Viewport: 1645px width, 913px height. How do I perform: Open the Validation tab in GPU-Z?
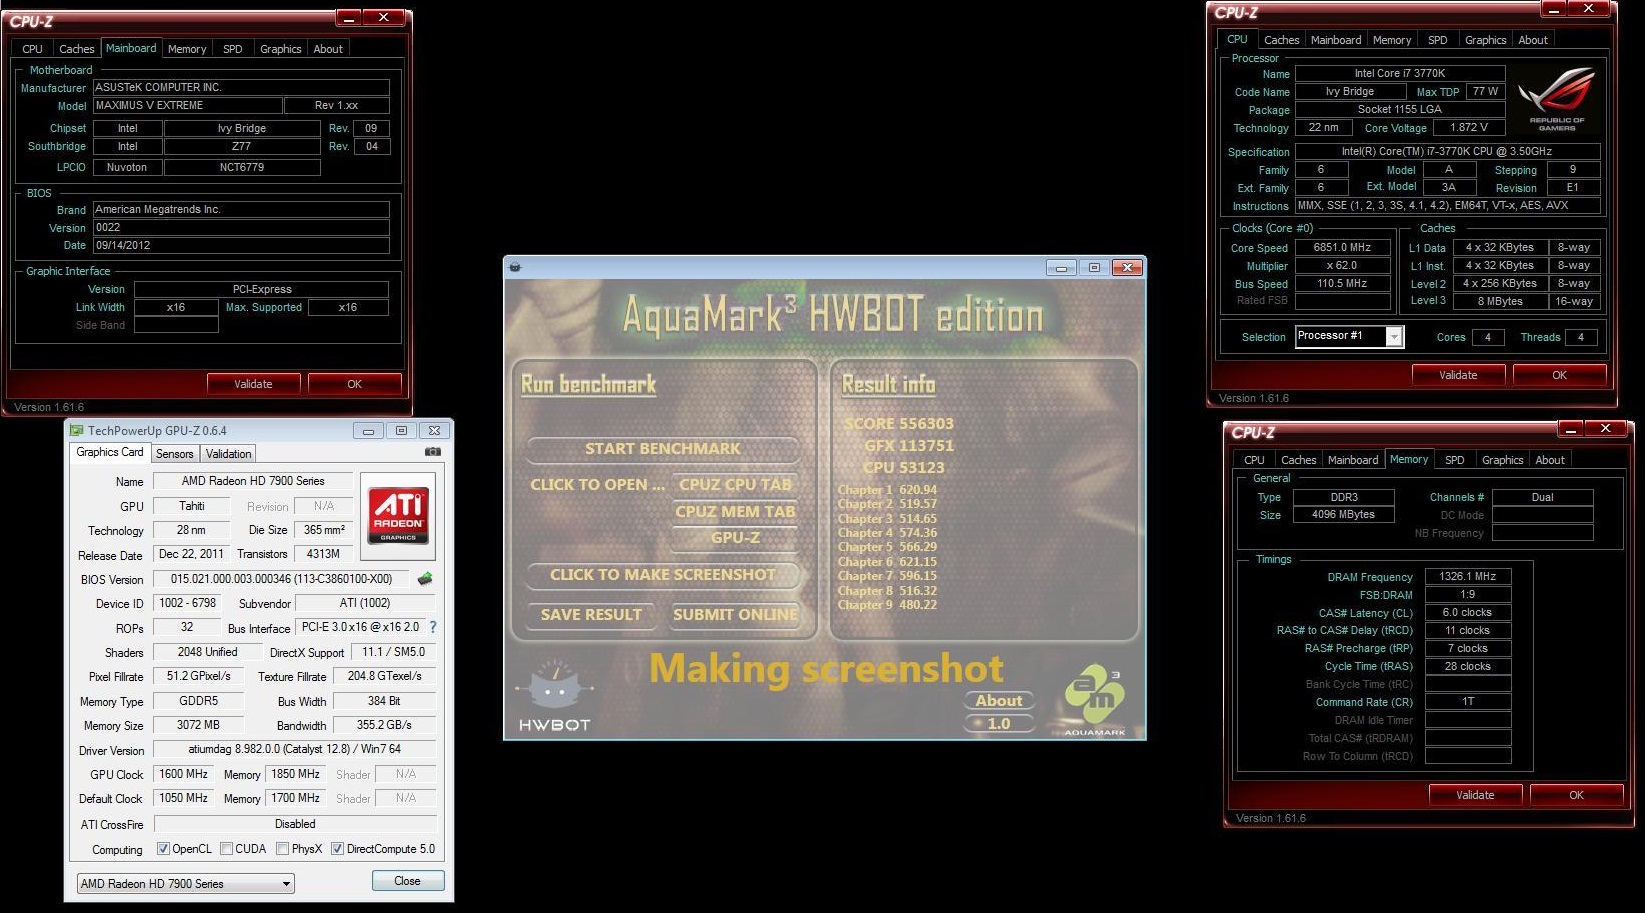tap(229, 454)
